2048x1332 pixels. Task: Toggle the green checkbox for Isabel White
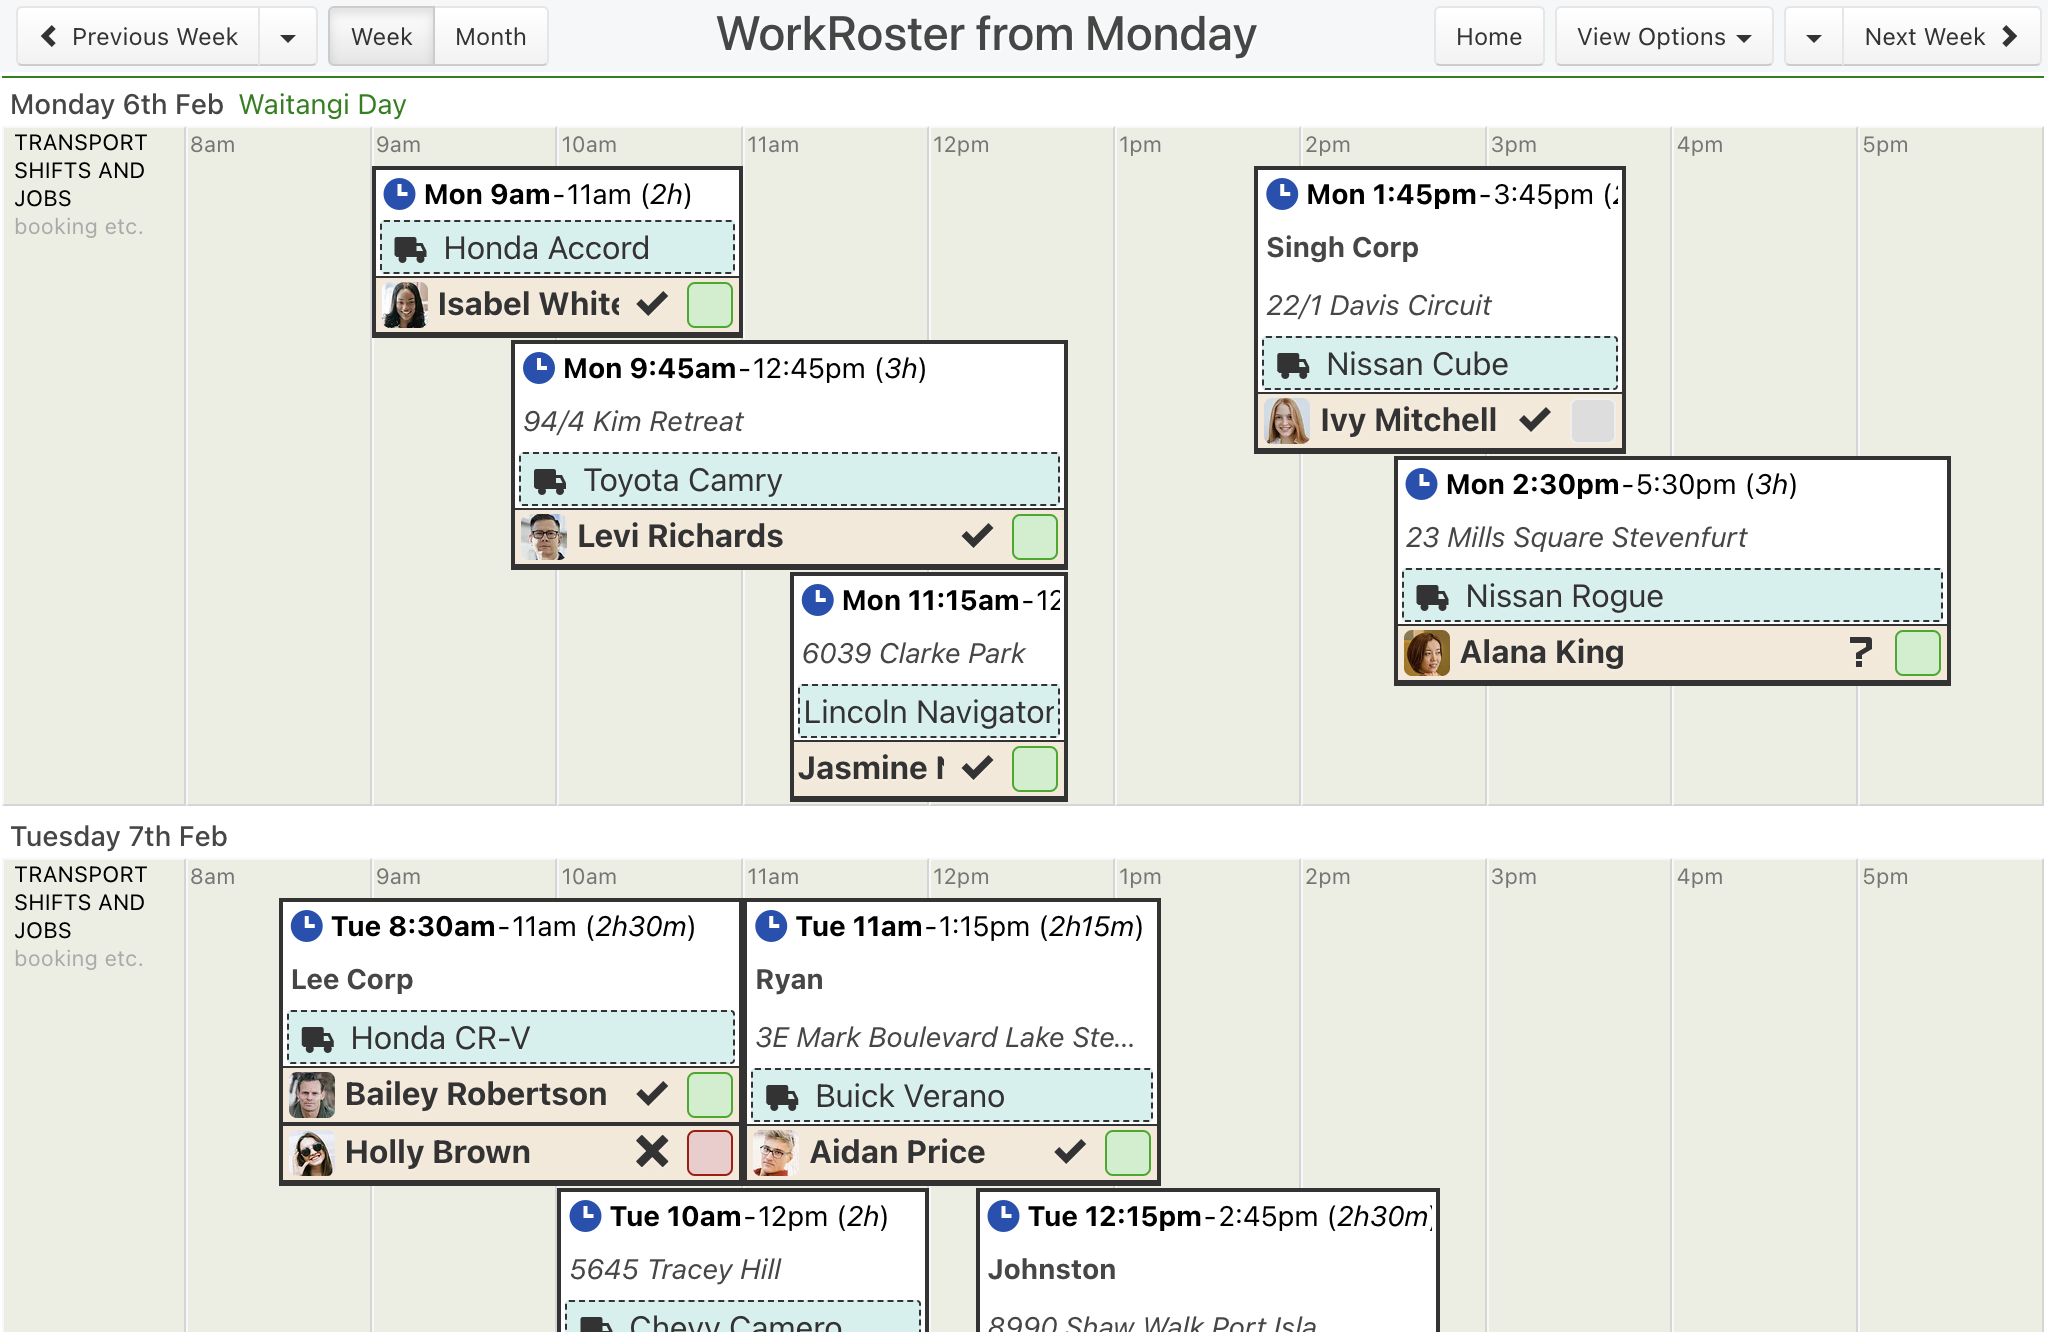coord(710,304)
